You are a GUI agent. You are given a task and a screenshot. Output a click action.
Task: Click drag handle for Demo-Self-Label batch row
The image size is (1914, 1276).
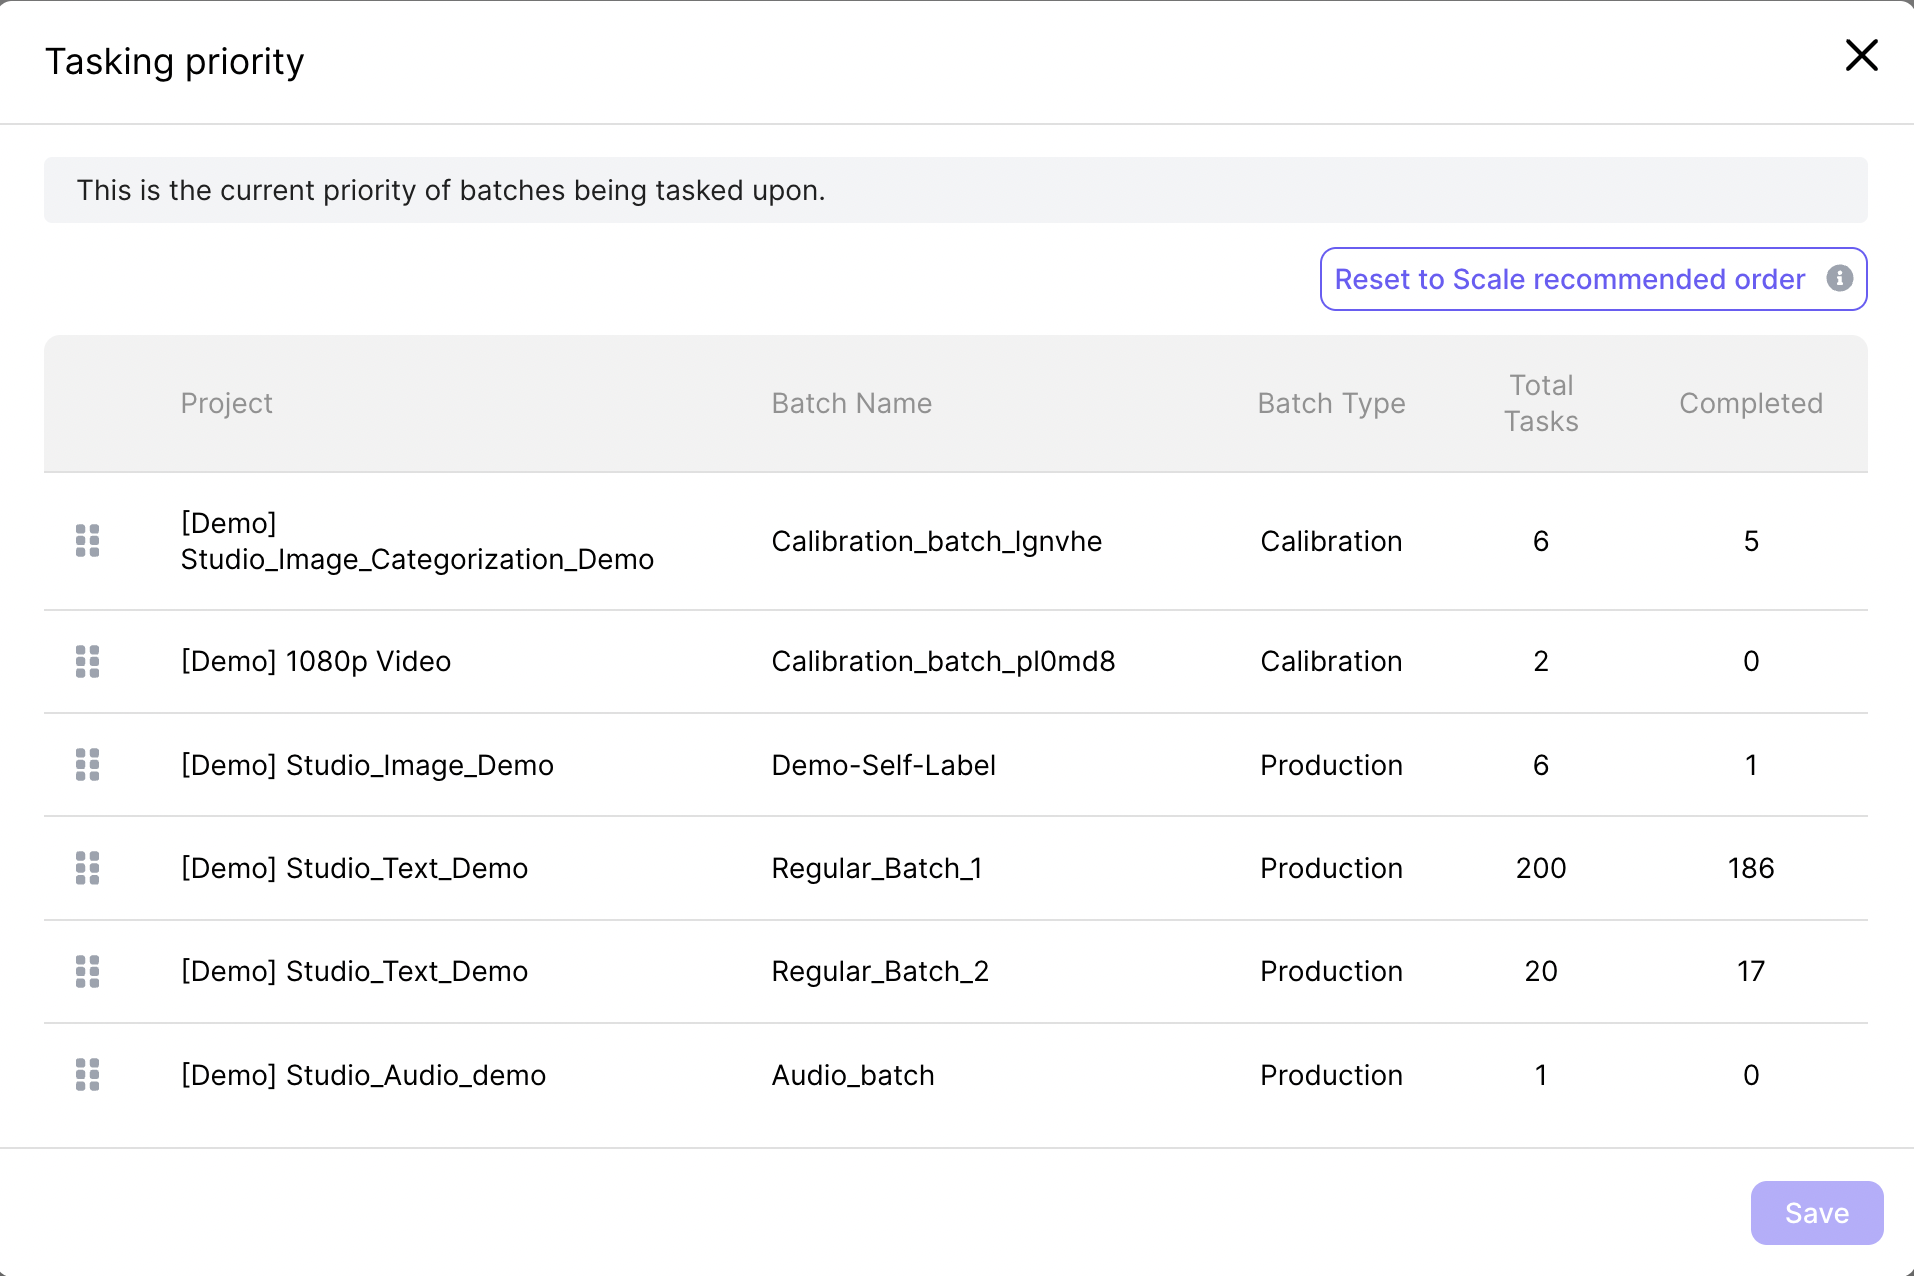88,765
